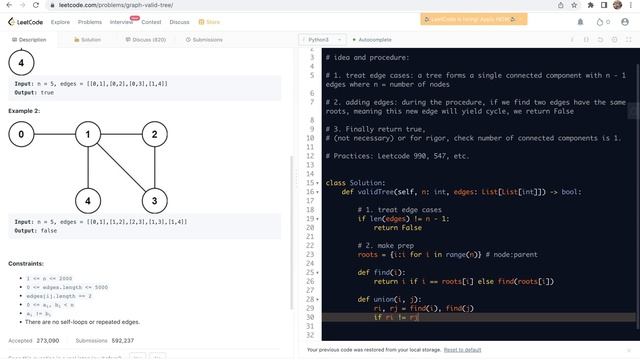Click the 'Reset to default' link
The width and height of the screenshot is (640, 360).
[462, 350]
